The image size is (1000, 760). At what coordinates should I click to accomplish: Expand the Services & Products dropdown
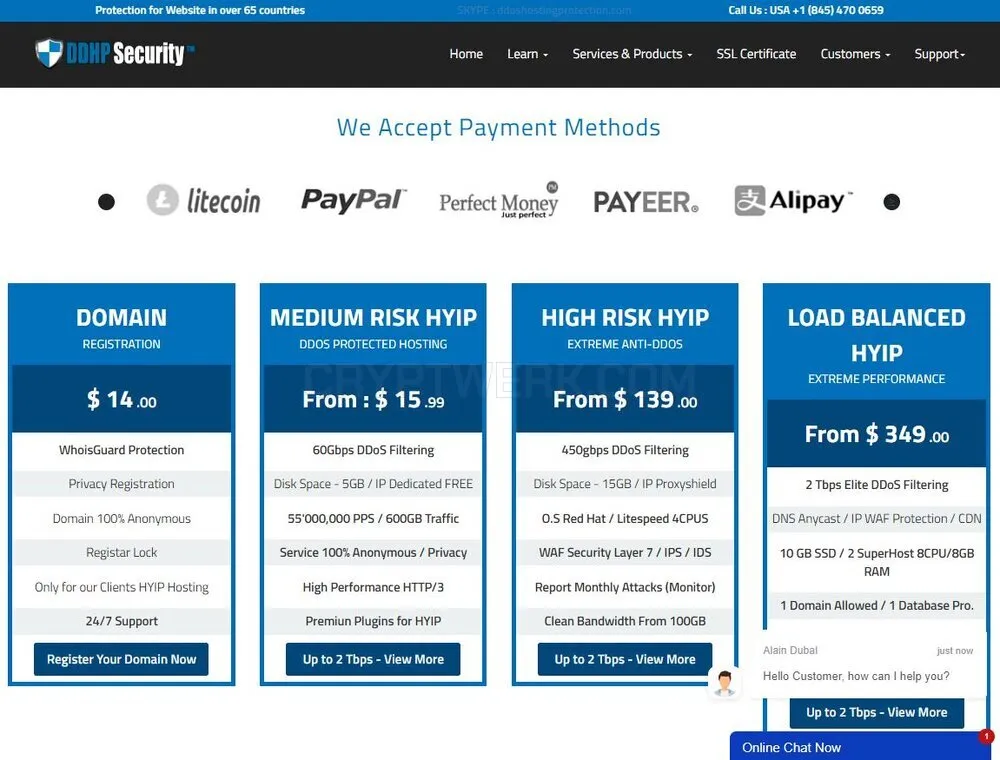632,54
